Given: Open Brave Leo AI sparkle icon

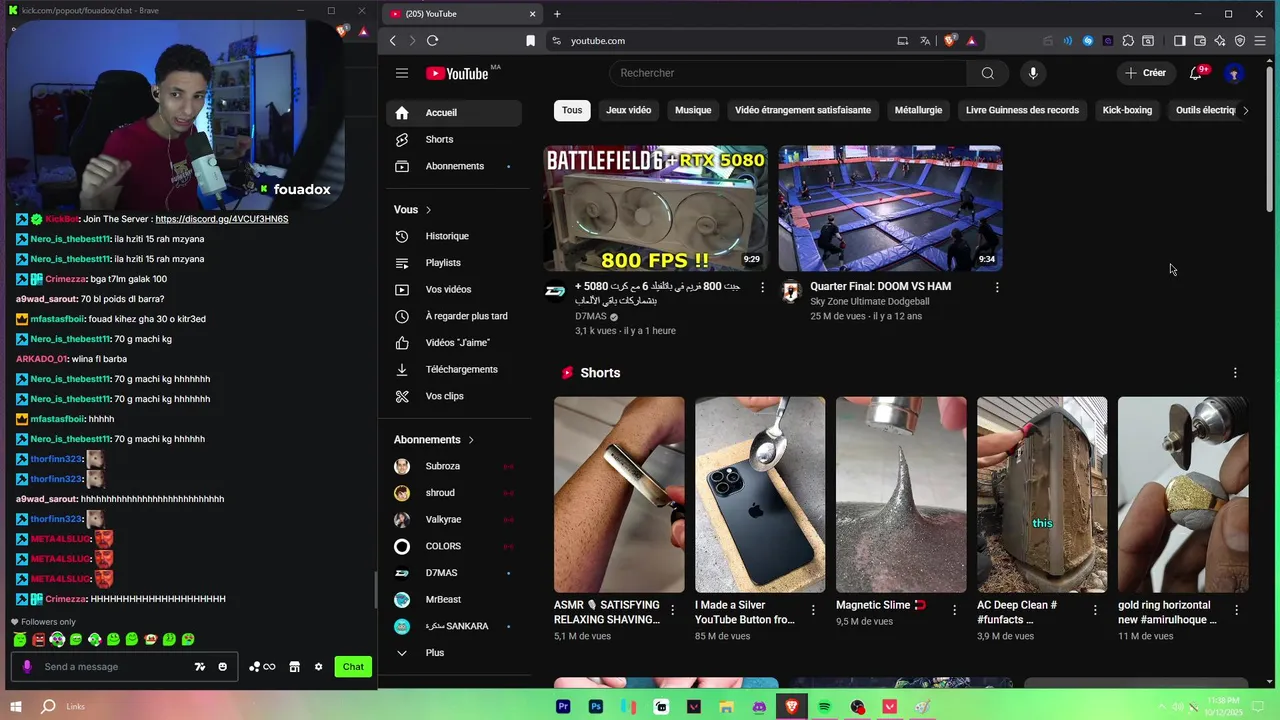Looking at the screenshot, I should (1220, 41).
